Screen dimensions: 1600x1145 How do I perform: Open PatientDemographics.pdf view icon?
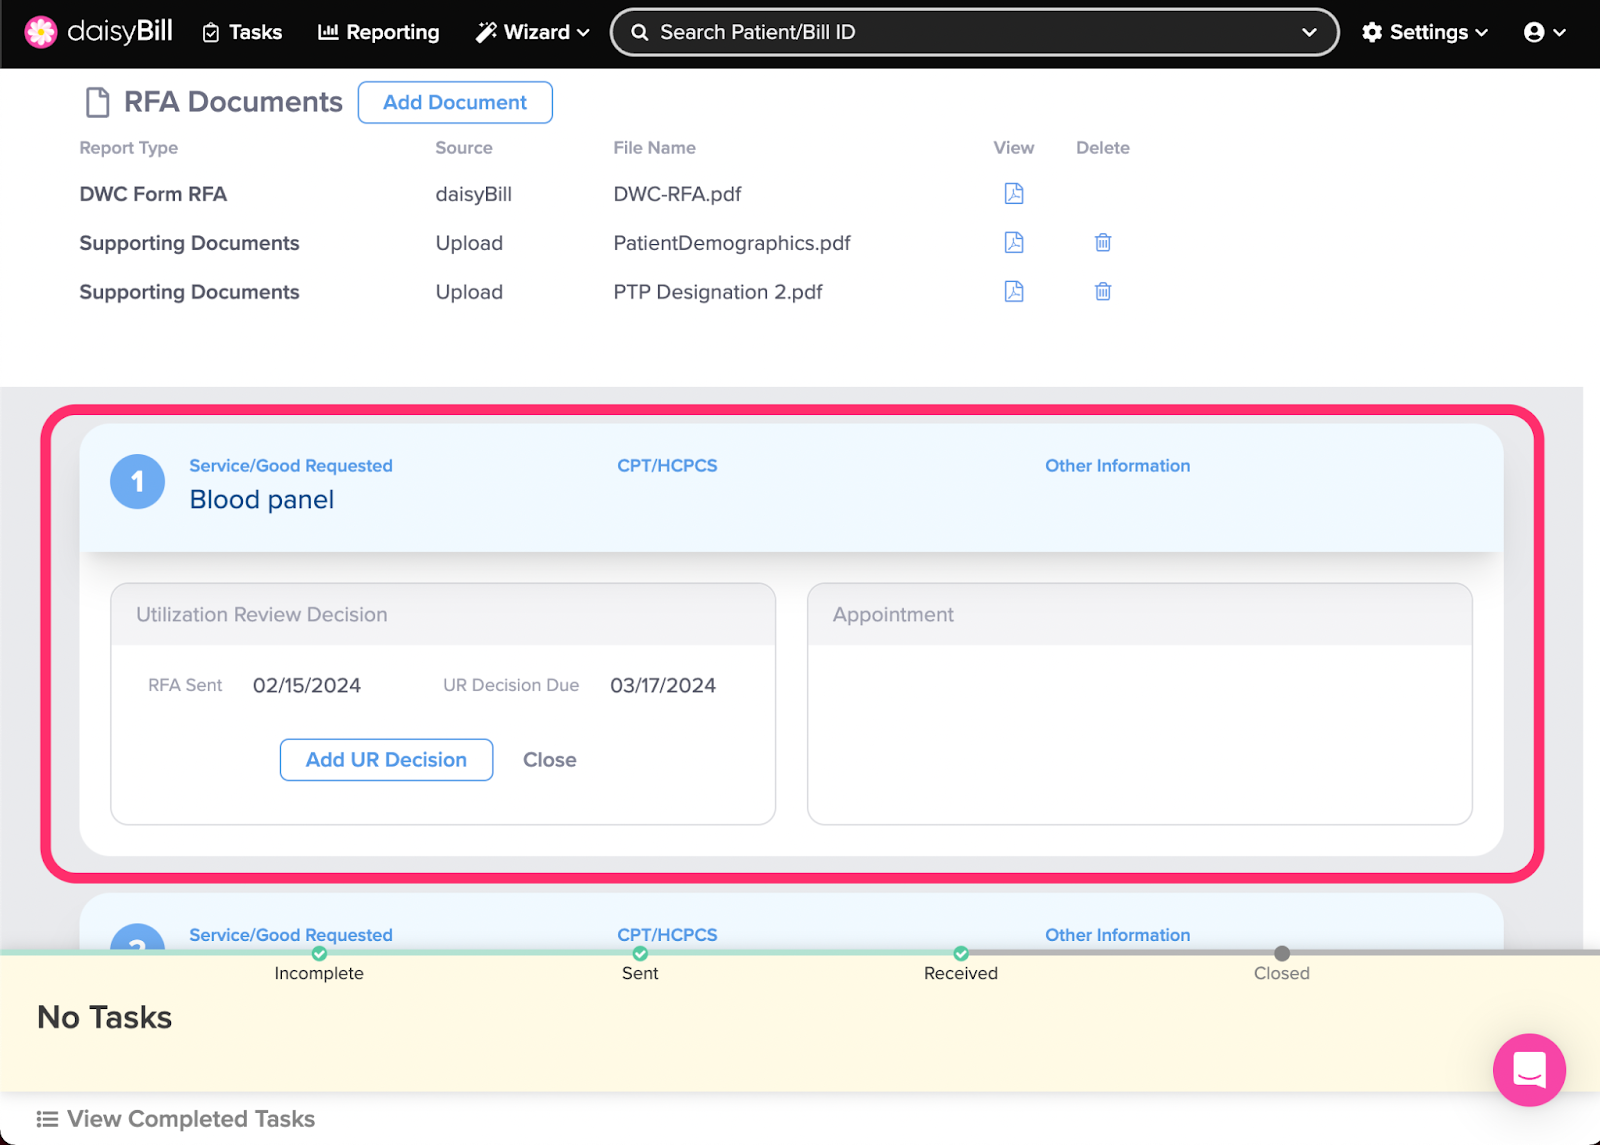1013,243
